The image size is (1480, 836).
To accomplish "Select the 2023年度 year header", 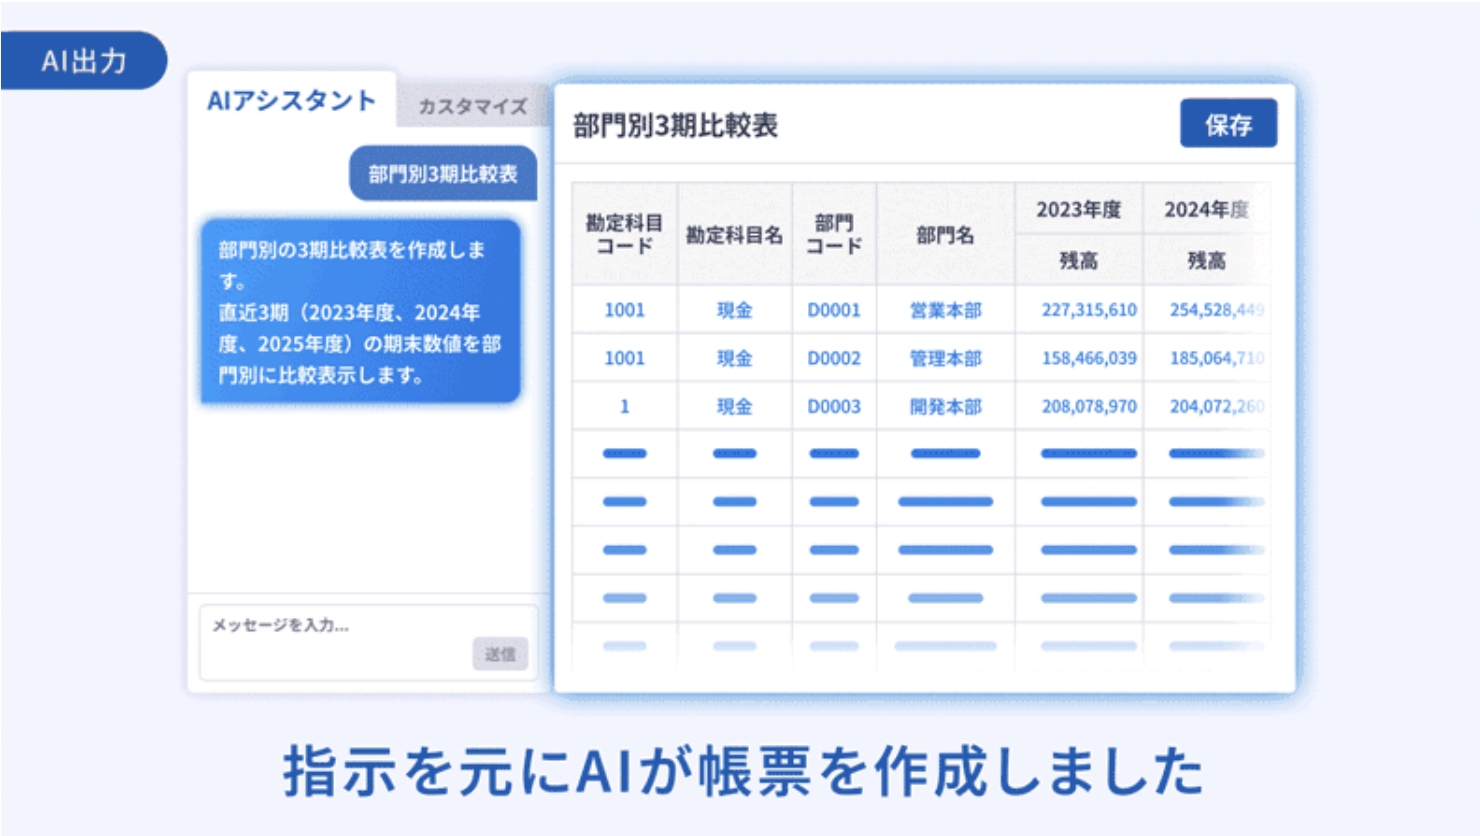I will point(1080,207).
